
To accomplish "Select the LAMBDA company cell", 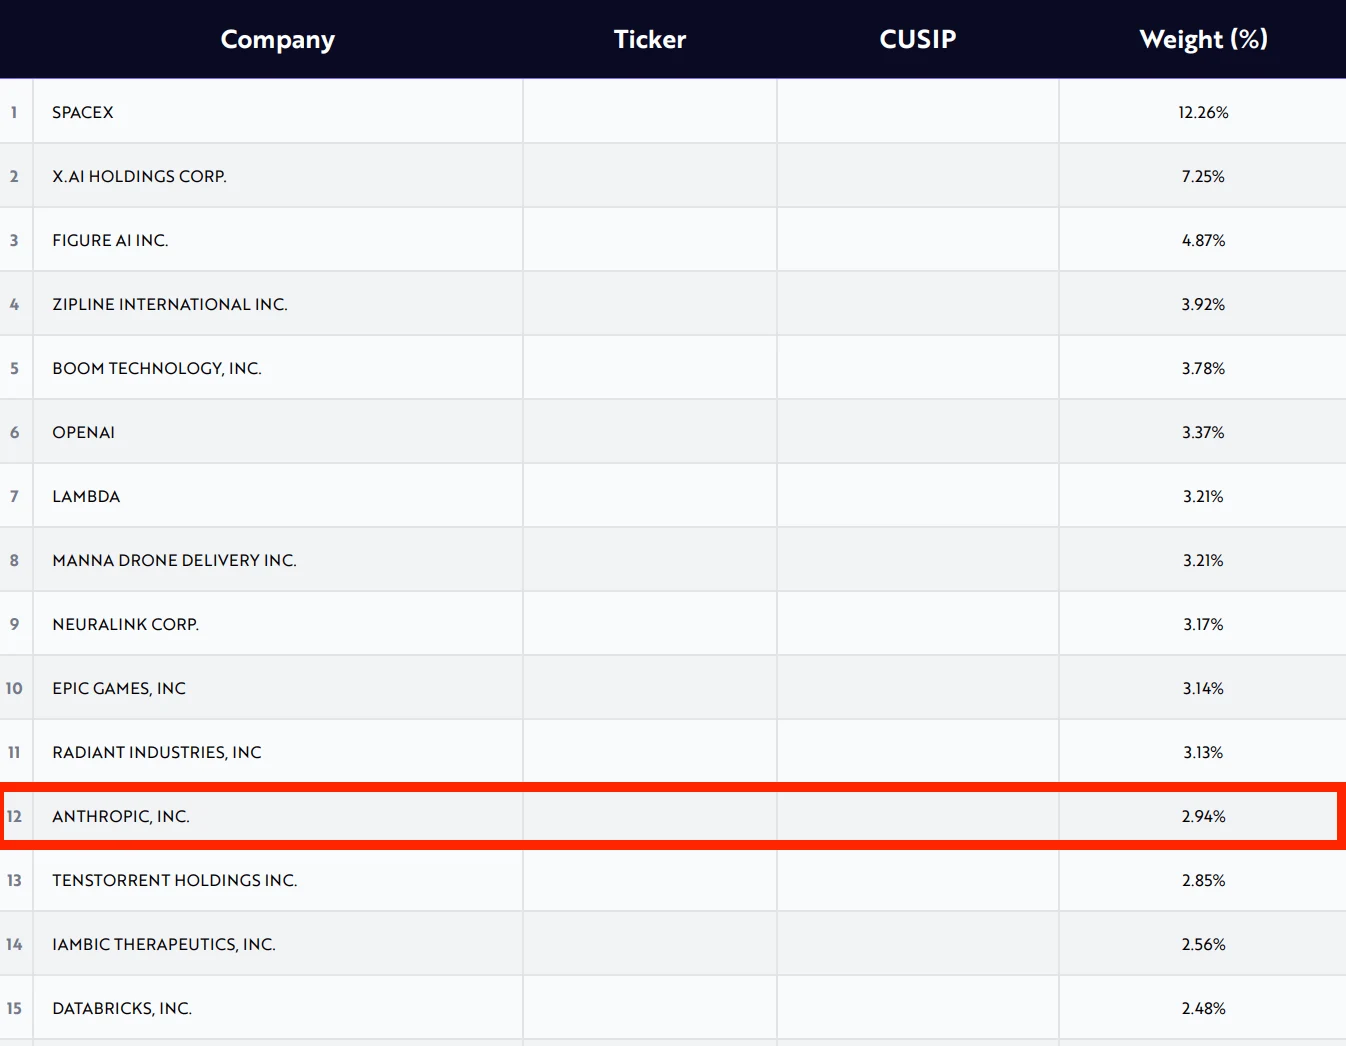I will point(86,496).
